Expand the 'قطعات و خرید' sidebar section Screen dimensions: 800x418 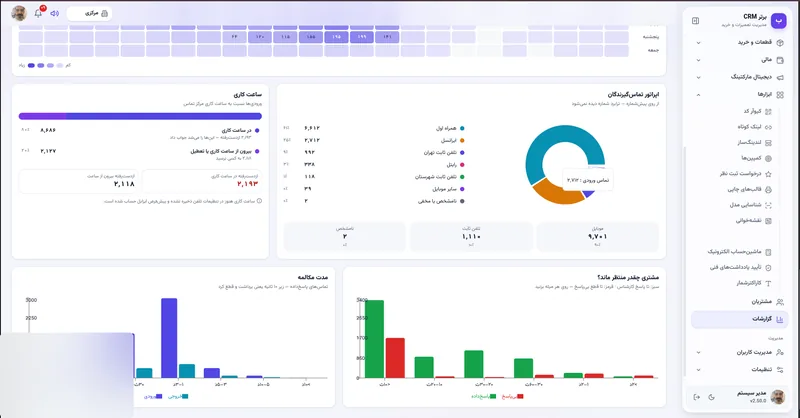click(740, 42)
